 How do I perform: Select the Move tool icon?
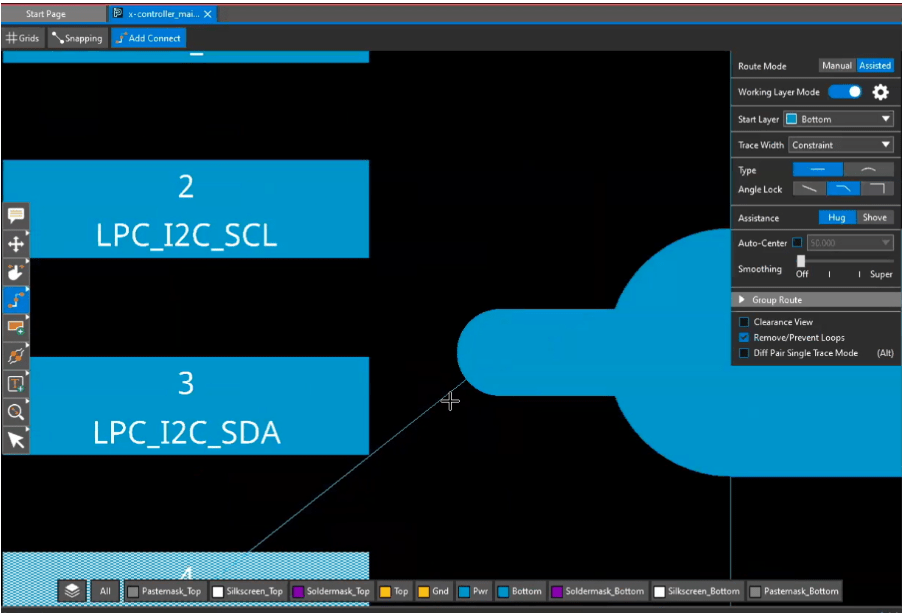pyautogui.click(x=16, y=244)
